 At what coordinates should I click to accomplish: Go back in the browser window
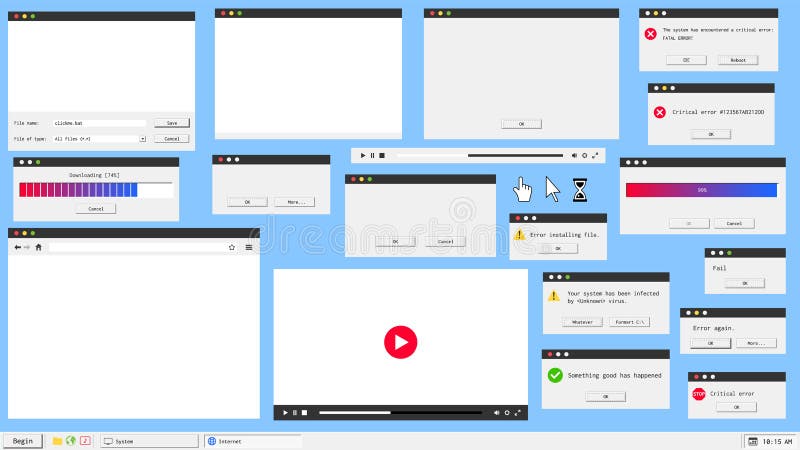coord(18,247)
